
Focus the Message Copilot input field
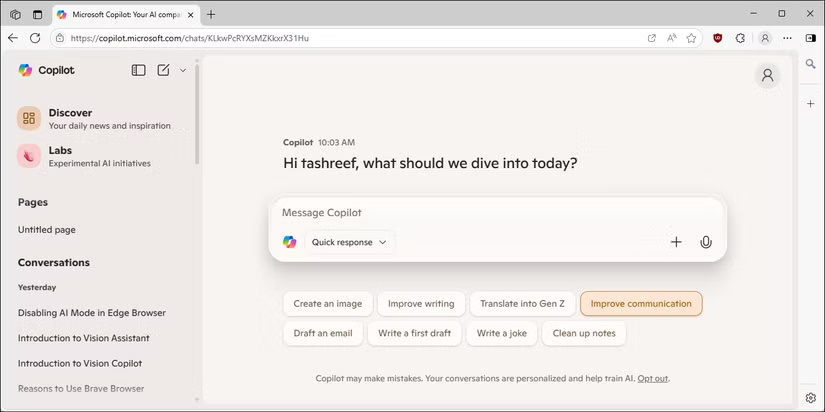(497, 213)
